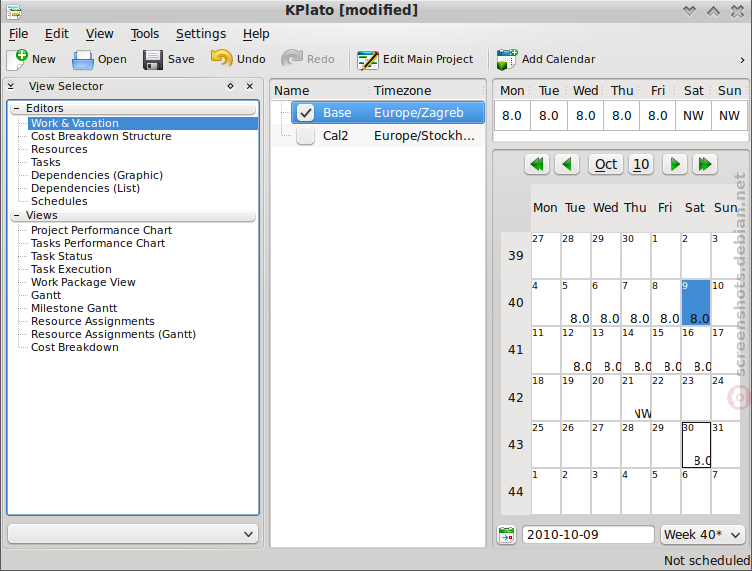
Task: Open Resource Assignments (Gantt) view
Action: click(113, 334)
